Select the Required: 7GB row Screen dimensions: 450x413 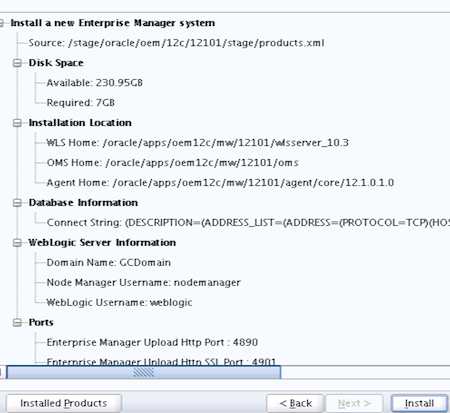[81, 103]
